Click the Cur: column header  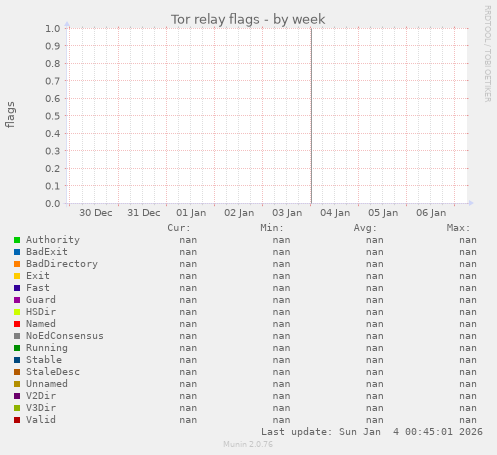(179, 228)
